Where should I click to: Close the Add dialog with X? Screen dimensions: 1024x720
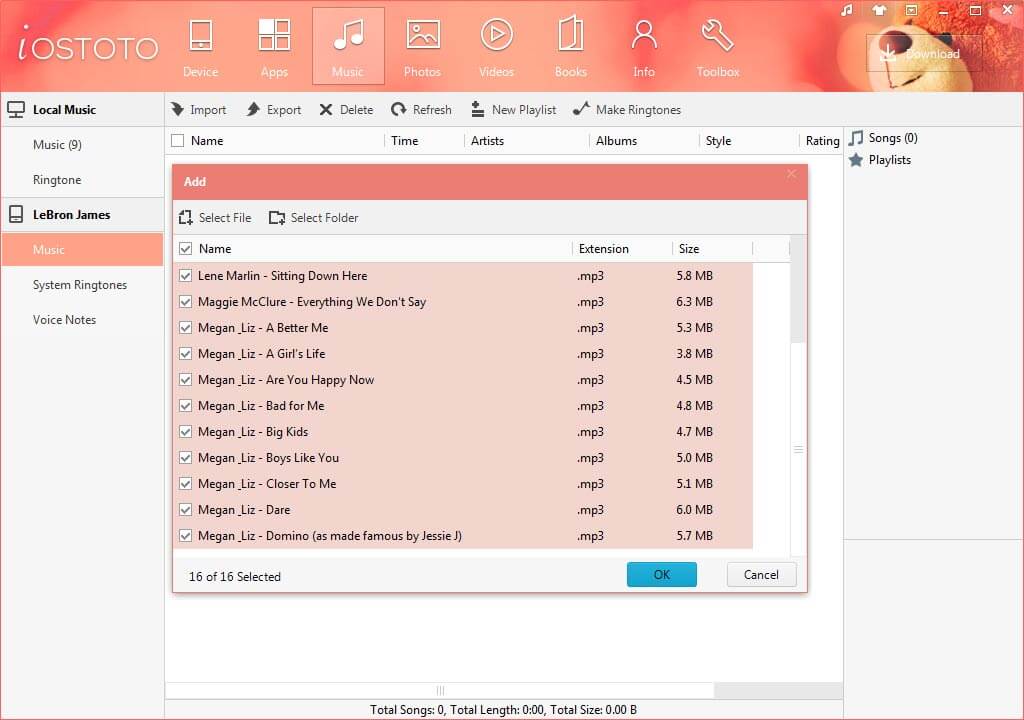pos(792,174)
